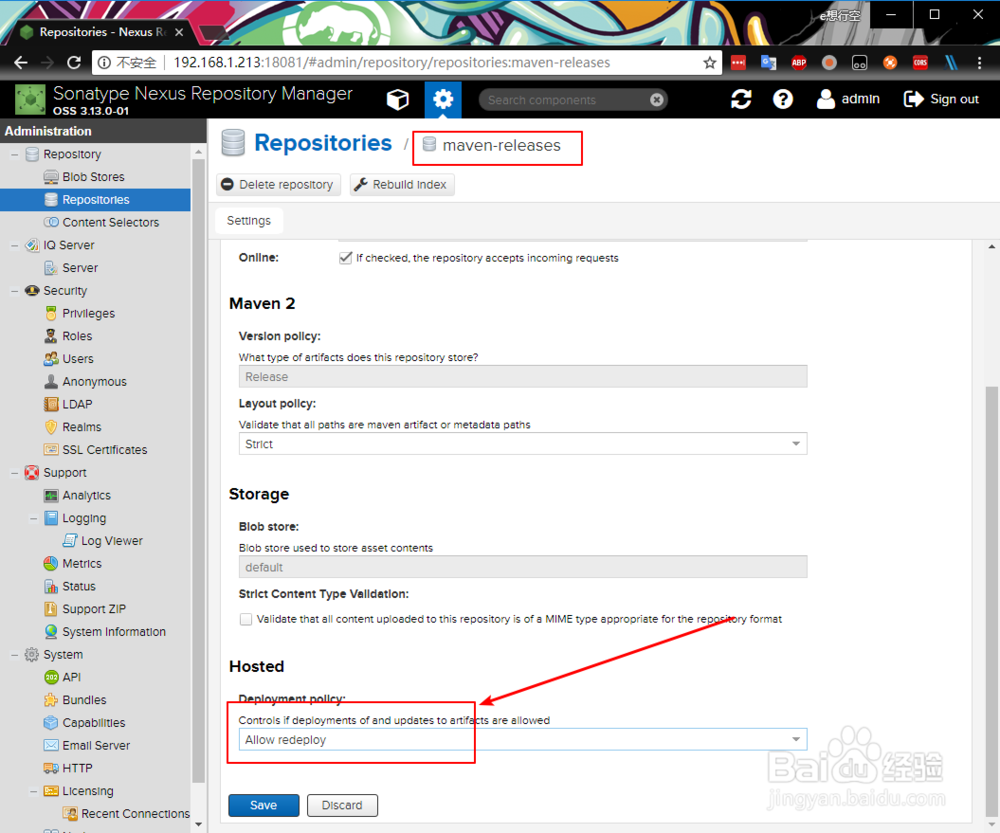Click the browser address bar URL
Viewport: 1000px width, 833px height.
click(392, 63)
